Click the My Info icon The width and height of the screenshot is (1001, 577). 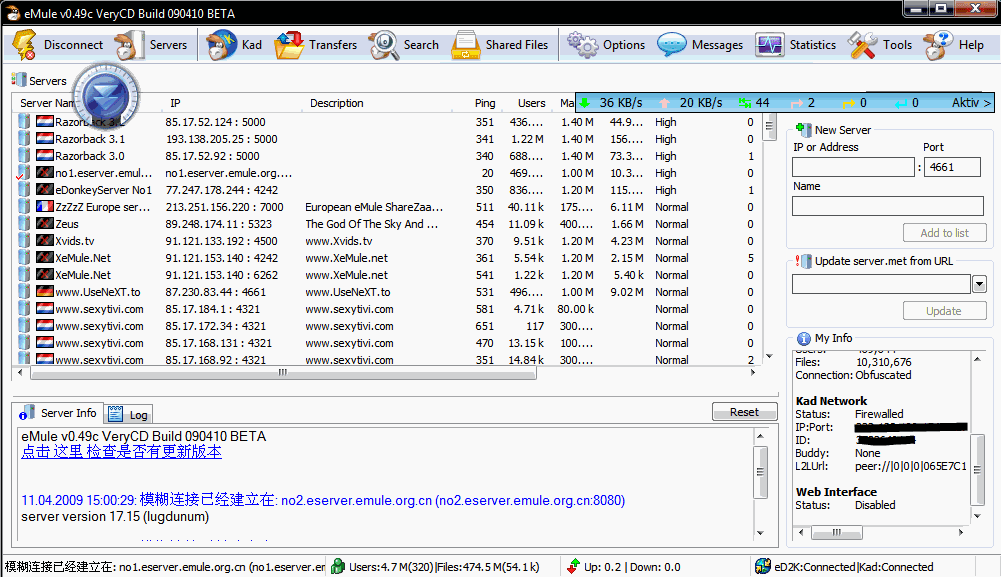(x=804, y=338)
